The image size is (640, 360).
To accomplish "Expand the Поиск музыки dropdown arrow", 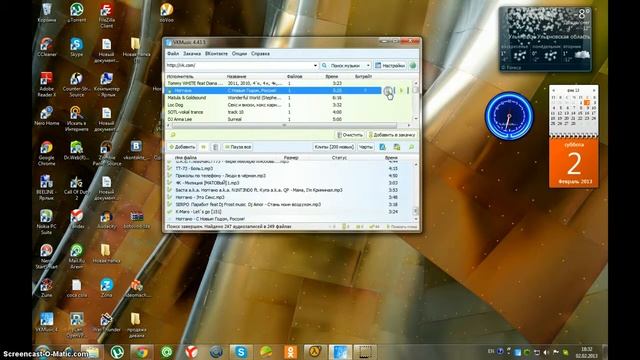I will click(368, 65).
